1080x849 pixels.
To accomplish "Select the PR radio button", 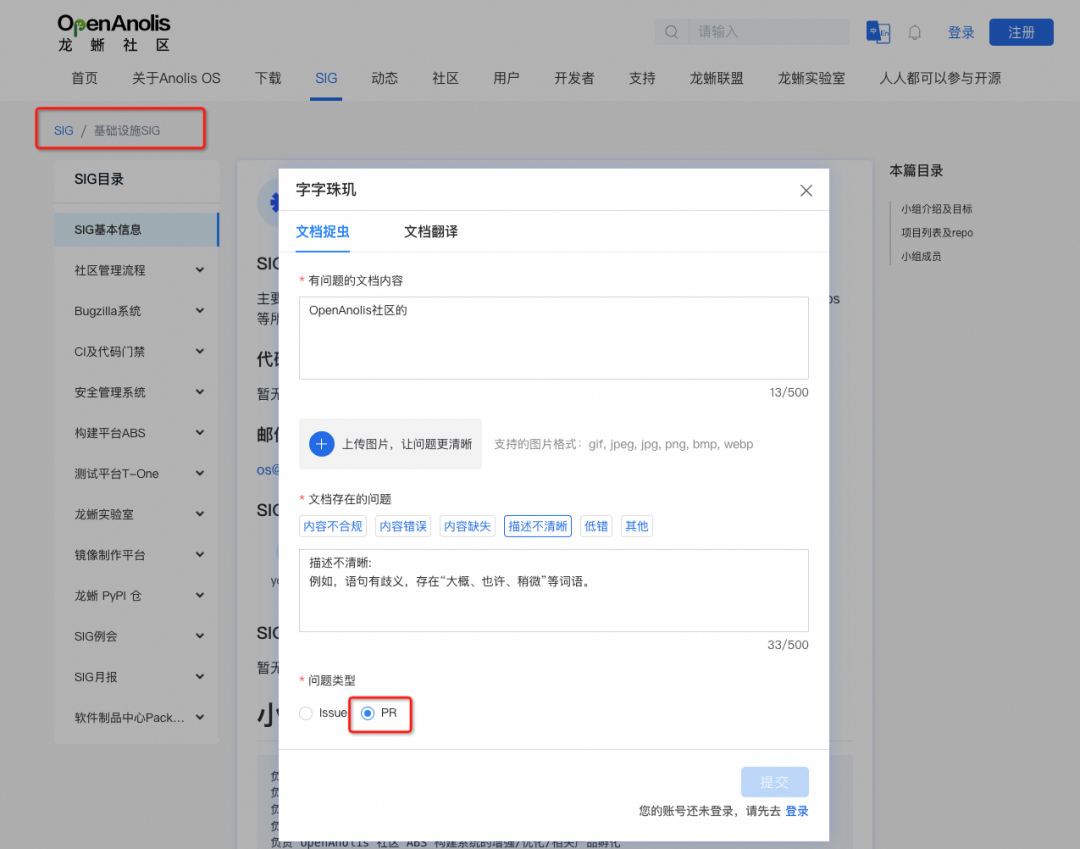I will (x=368, y=713).
